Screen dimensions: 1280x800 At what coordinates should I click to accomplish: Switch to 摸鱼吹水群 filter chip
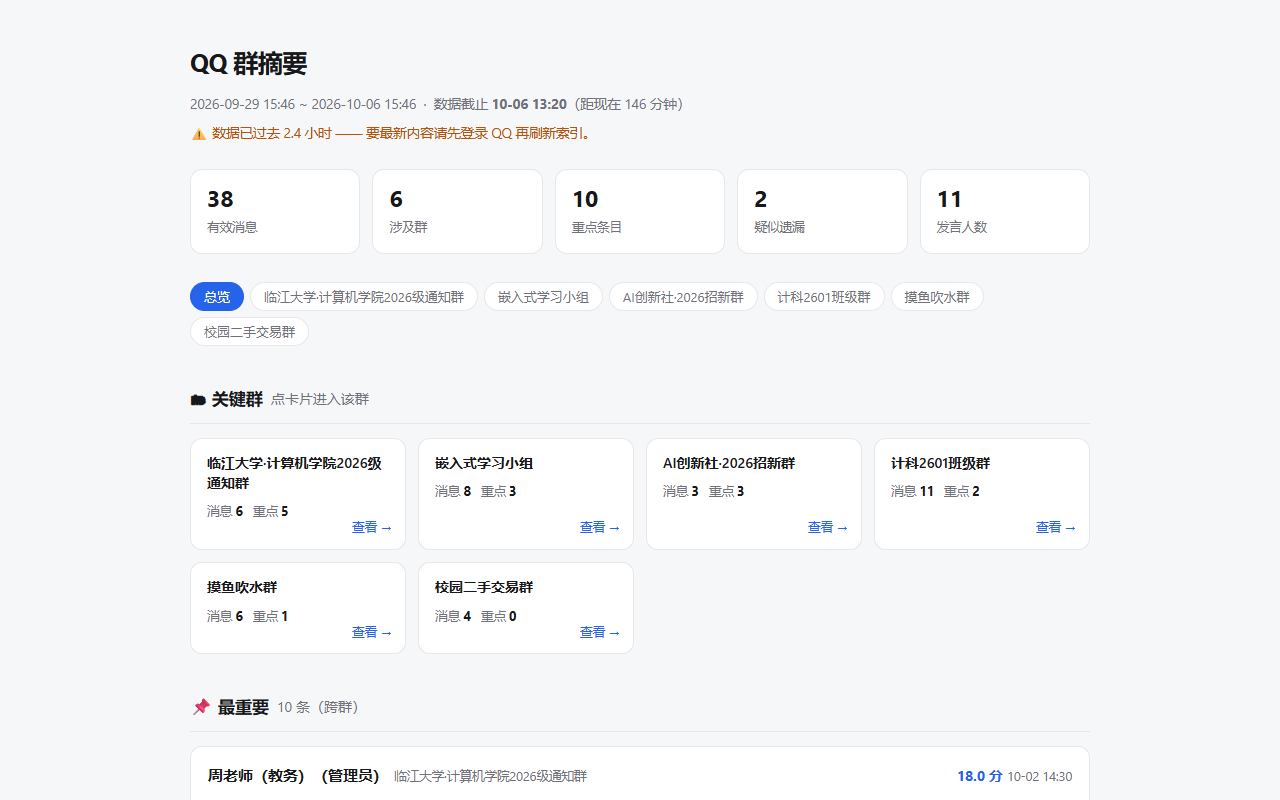click(x=937, y=297)
